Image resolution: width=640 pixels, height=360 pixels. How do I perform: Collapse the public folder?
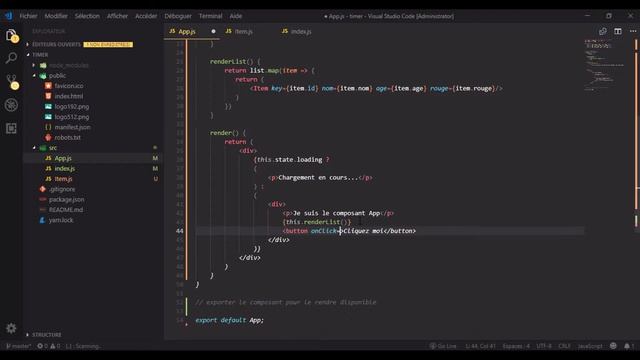pos(57,76)
